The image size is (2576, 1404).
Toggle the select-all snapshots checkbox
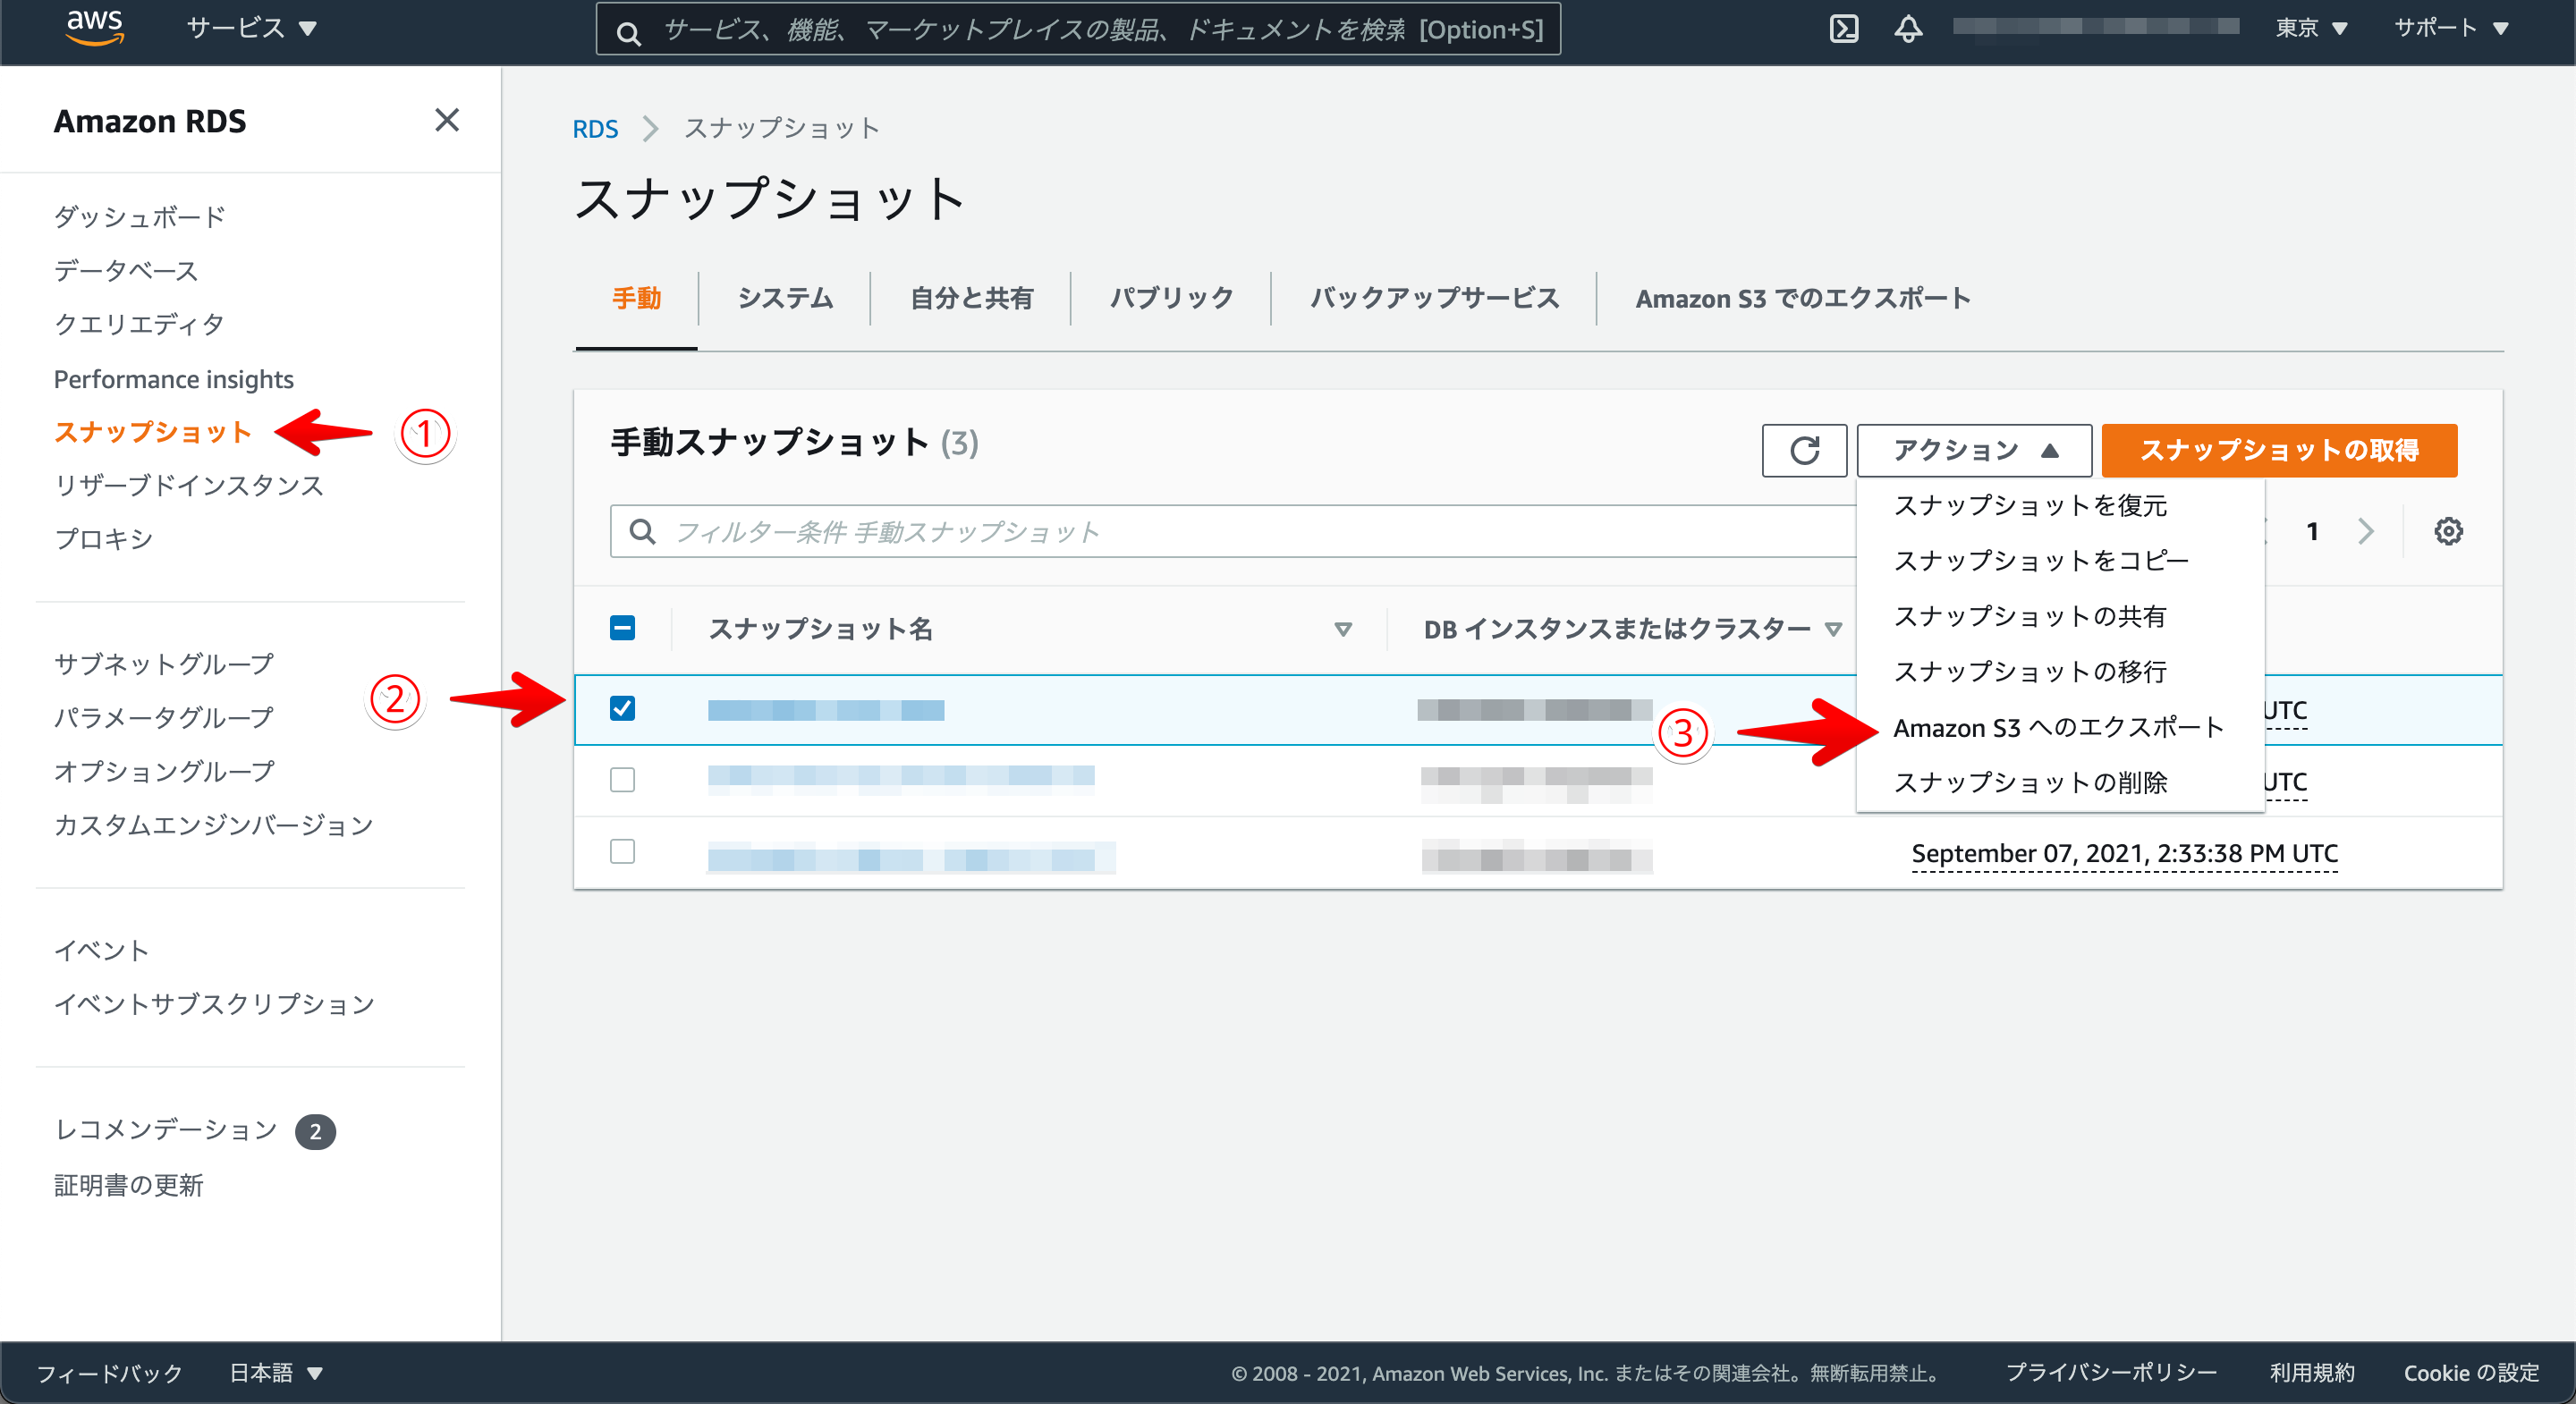[x=622, y=628]
